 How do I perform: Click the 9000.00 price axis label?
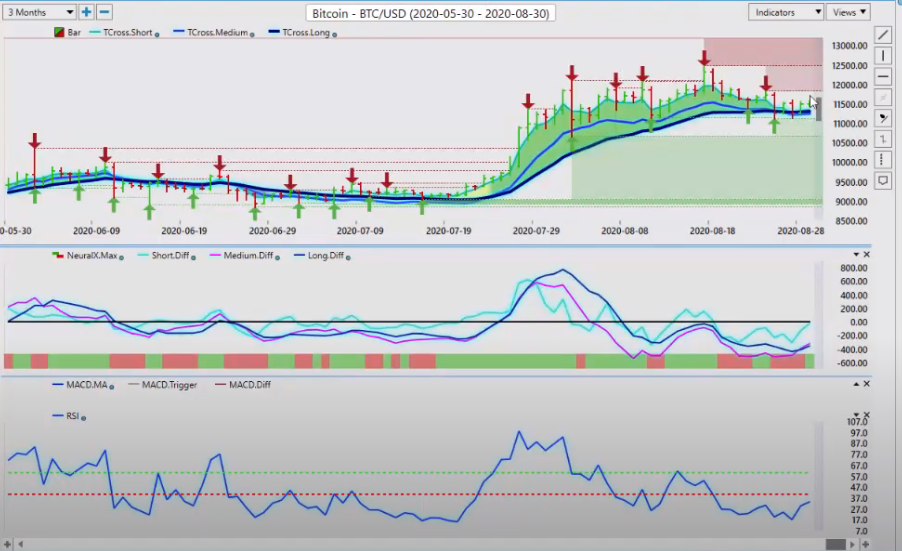pos(850,202)
